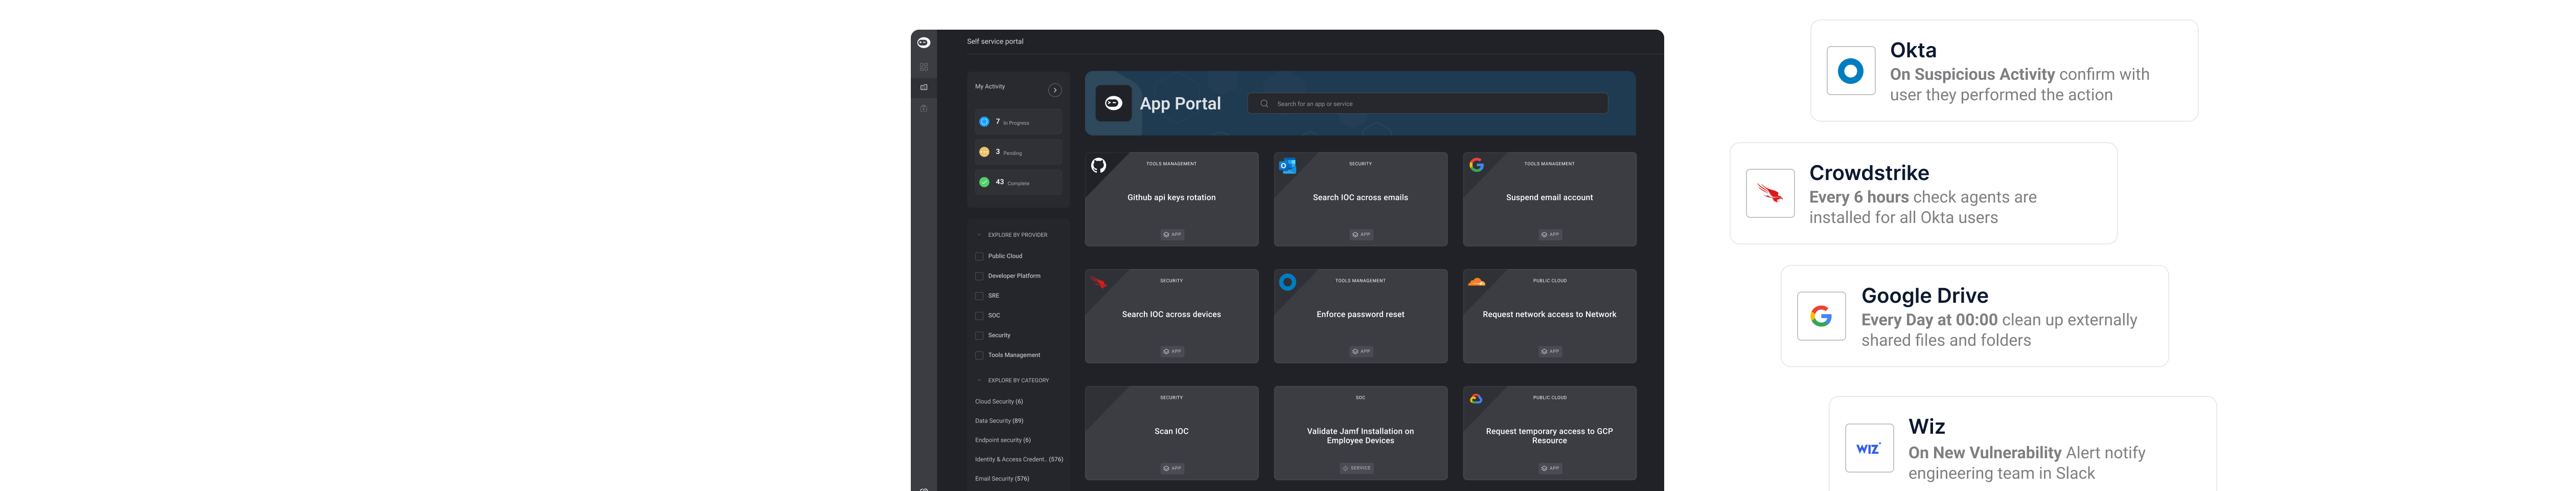This screenshot has height=491, width=2576.
Task: Click the Wiz heading in the workflow card
Action: pos(1927,427)
